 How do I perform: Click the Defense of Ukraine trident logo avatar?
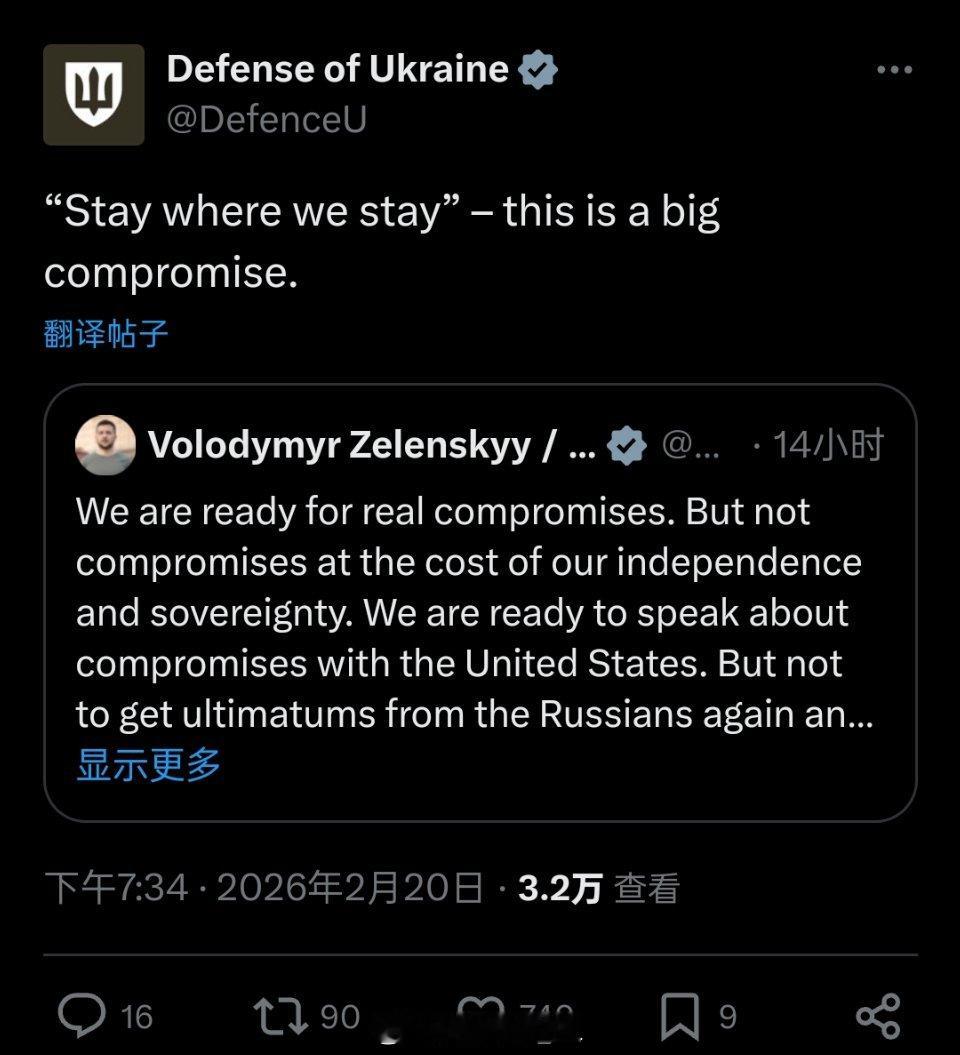pyautogui.click(x=96, y=96)
